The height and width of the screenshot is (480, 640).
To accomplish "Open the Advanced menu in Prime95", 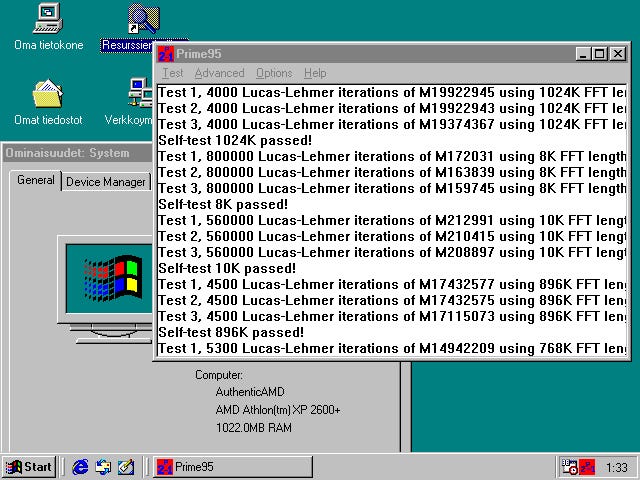I will tap(219, 73).
